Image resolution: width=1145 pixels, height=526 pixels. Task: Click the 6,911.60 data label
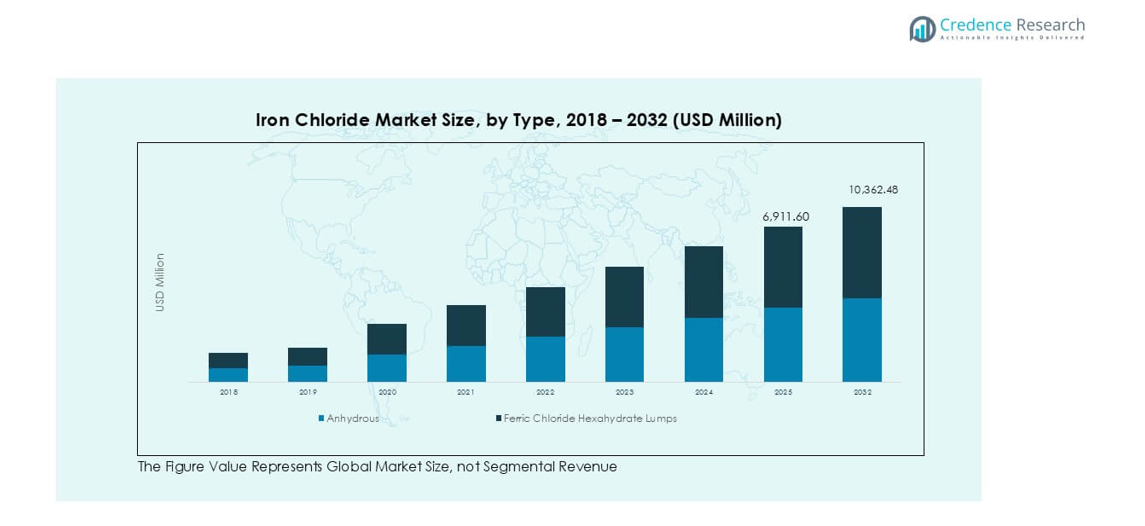786,216
